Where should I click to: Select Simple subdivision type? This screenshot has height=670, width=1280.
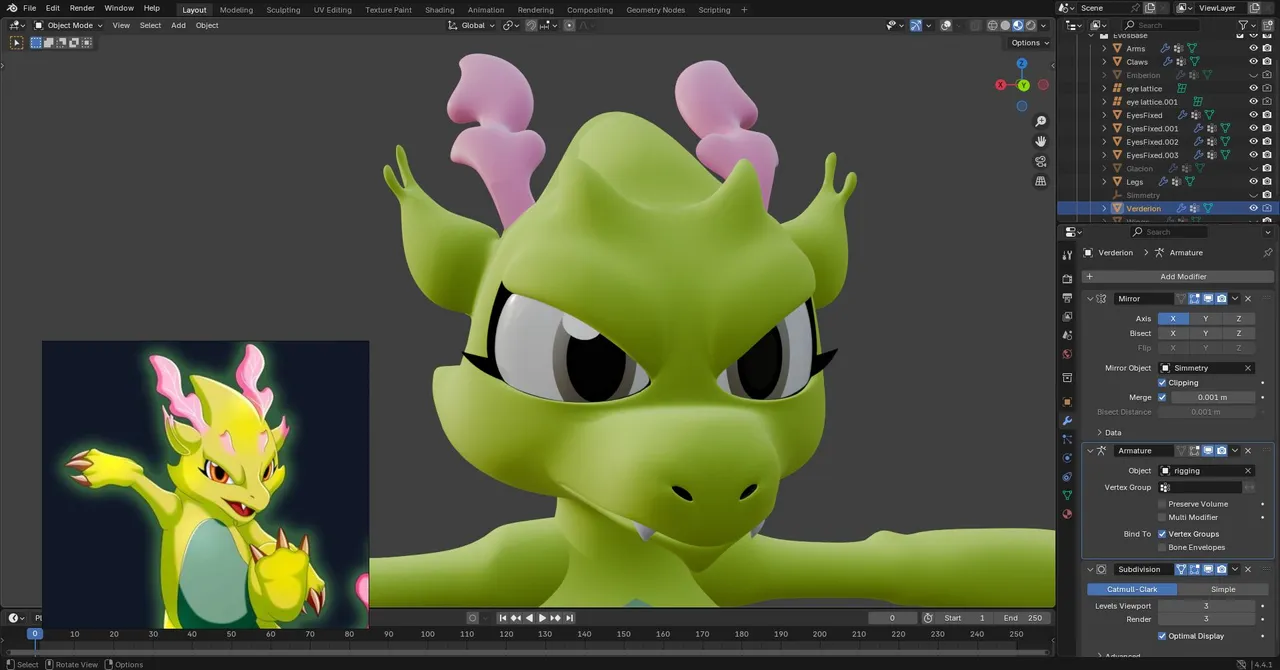click(1223, 589)
